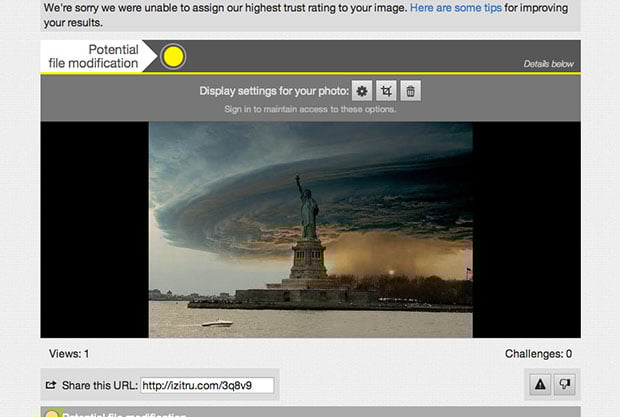Image resolution: width=620 pixels, height=417 pixels.
Task: Select the share URL text field
Action: click(x=207, y=385)
